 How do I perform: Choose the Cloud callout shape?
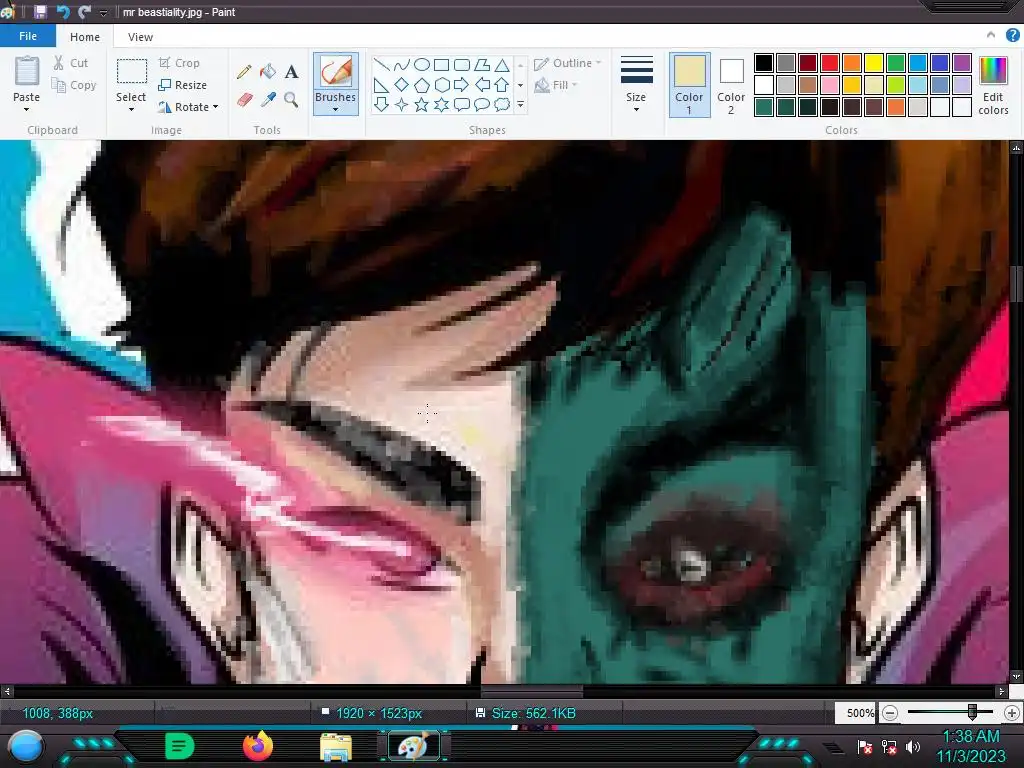click(x=502, y=104)
